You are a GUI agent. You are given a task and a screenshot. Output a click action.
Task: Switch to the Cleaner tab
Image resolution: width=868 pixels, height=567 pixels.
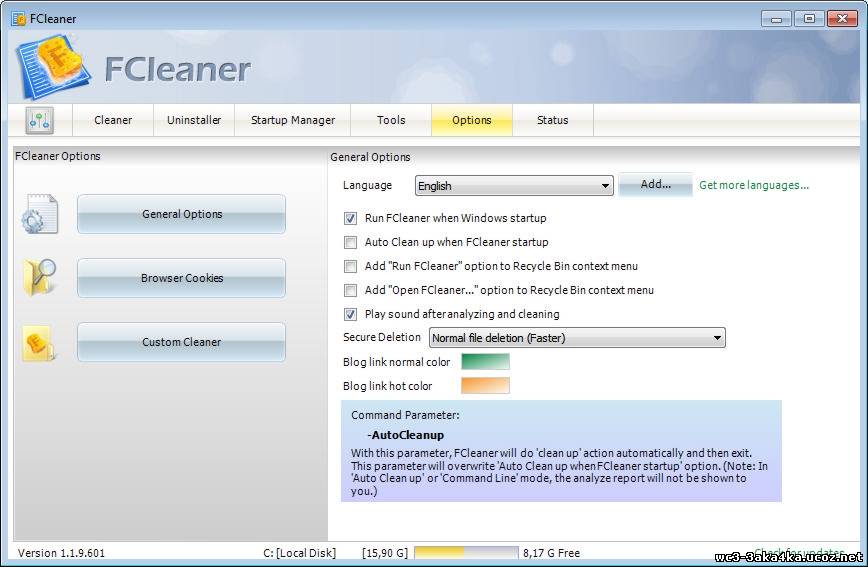pyautogui.click(x=113, y=120)
